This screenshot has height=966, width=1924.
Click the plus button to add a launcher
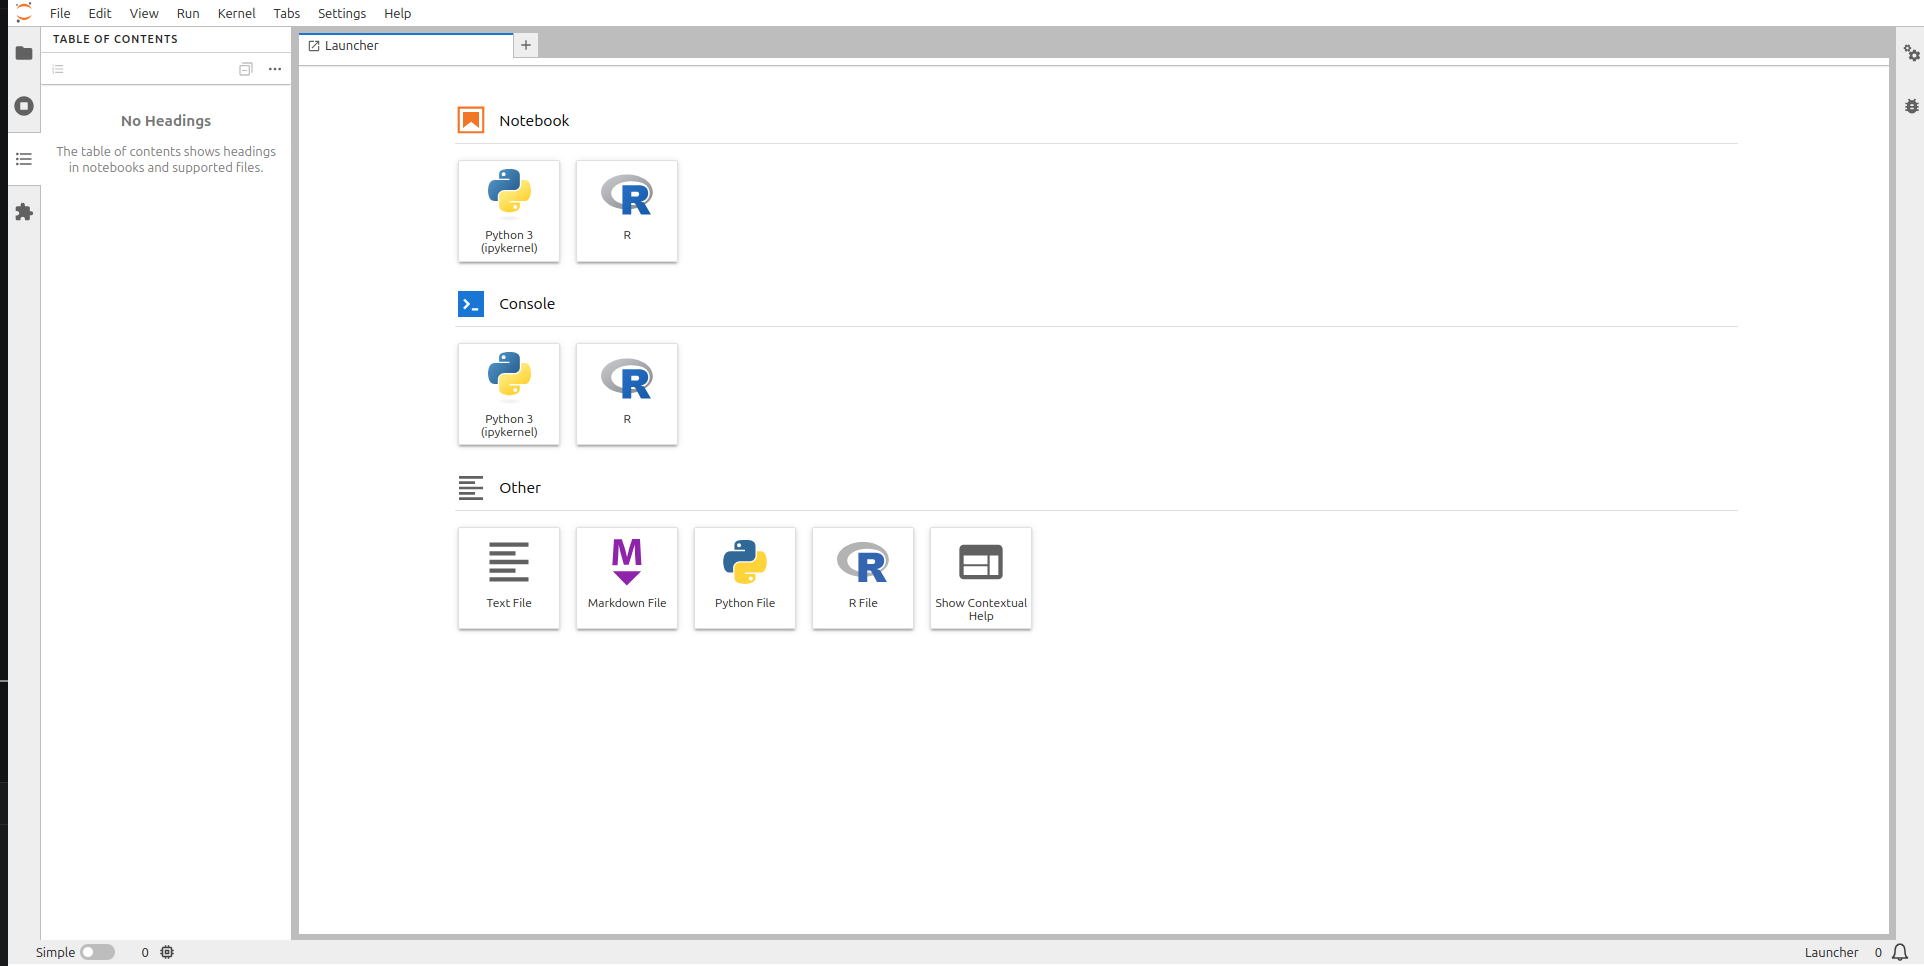coord(526,45)
